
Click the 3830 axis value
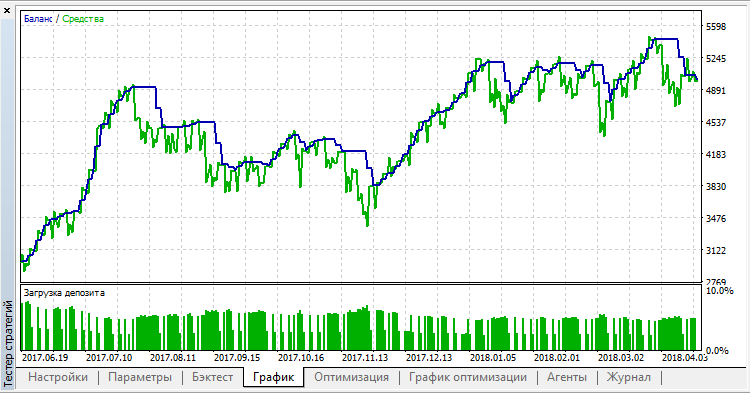point(716,187)
